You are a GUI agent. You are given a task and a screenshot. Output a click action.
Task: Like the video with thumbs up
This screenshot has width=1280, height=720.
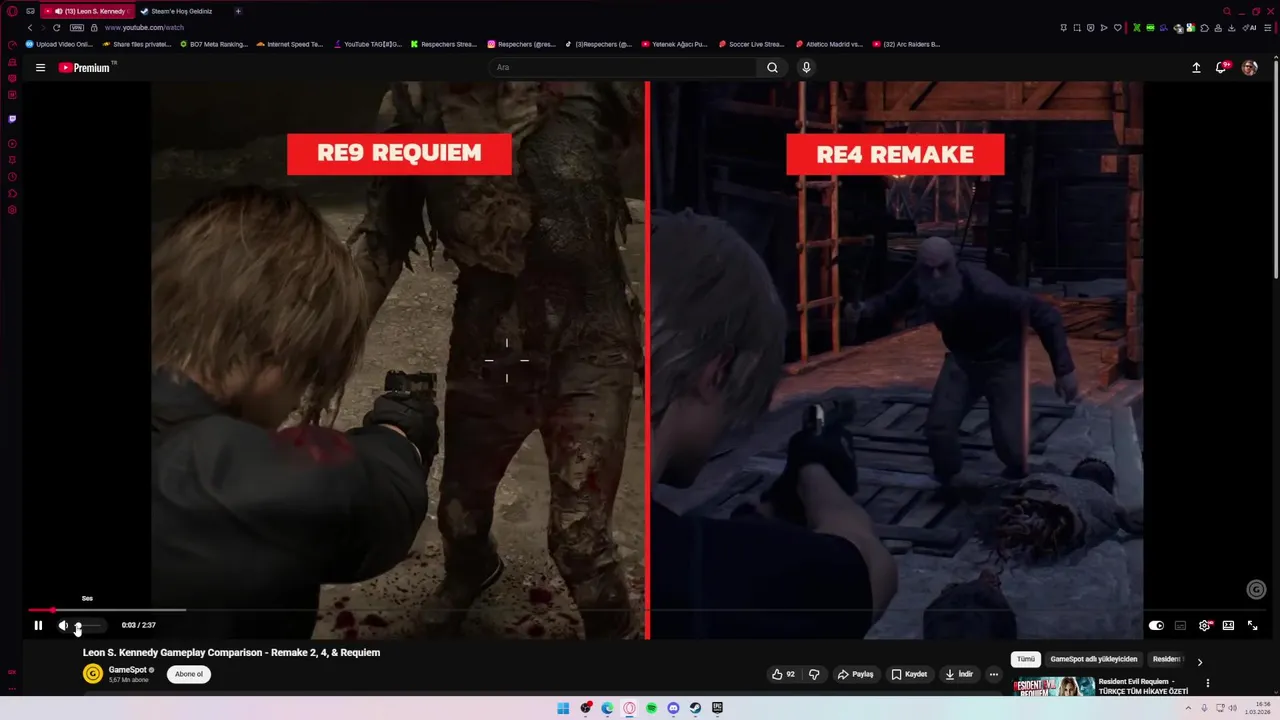(783, 674)
